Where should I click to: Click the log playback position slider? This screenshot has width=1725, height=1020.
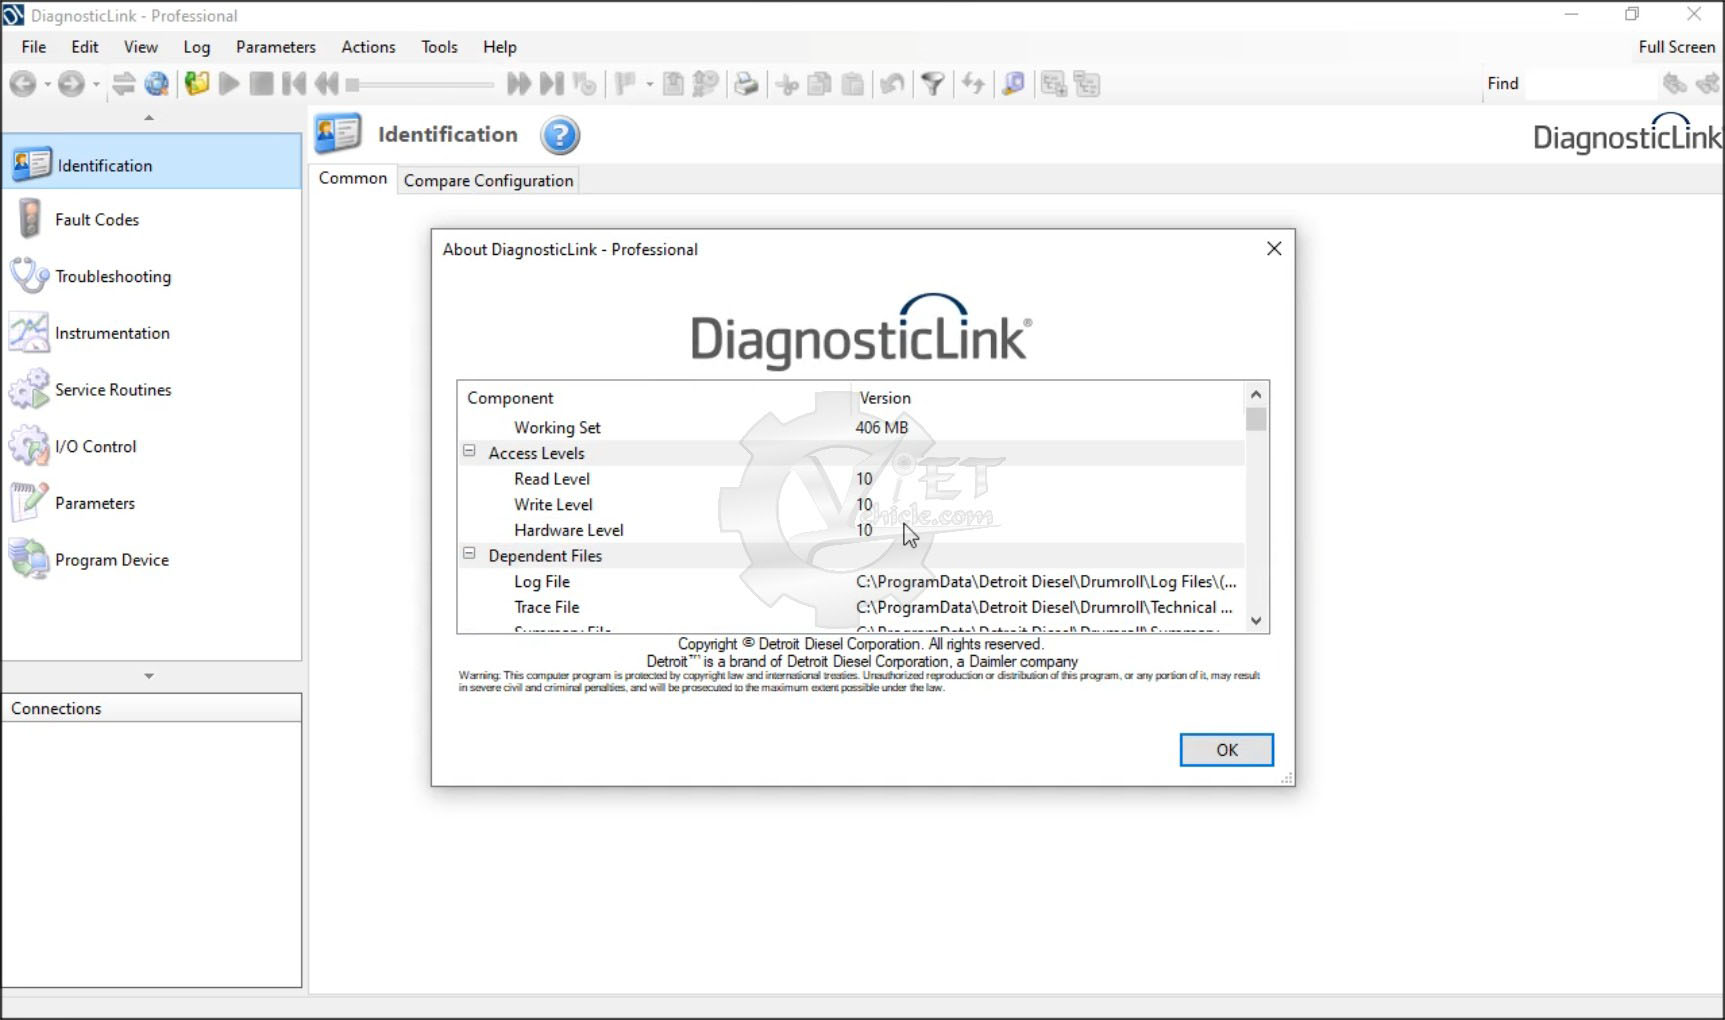(420, 85)
